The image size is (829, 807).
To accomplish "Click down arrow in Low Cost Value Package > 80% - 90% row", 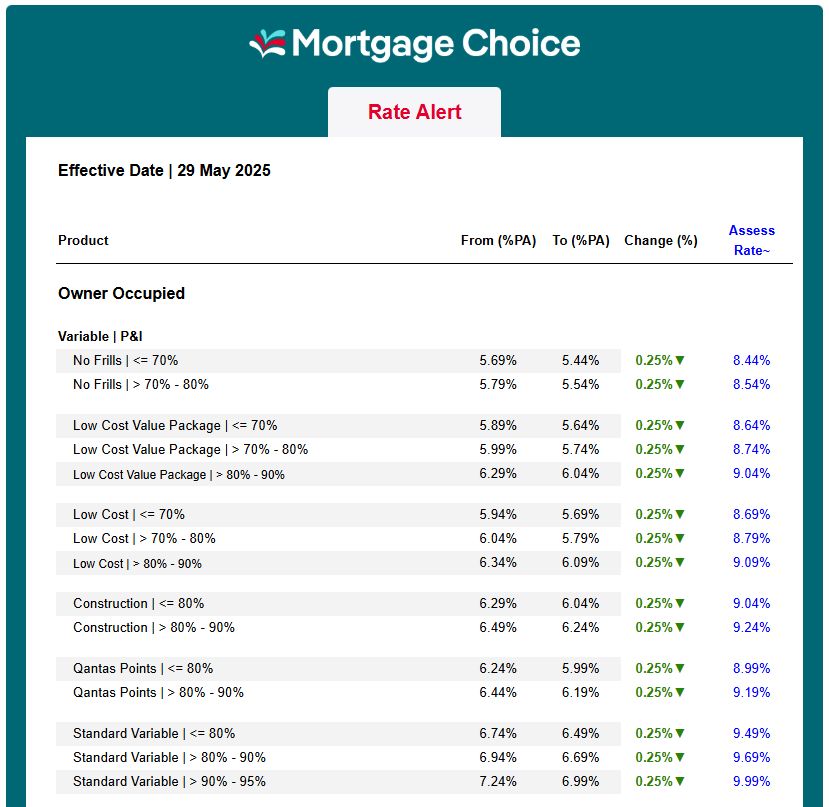I will pos(680,474).
